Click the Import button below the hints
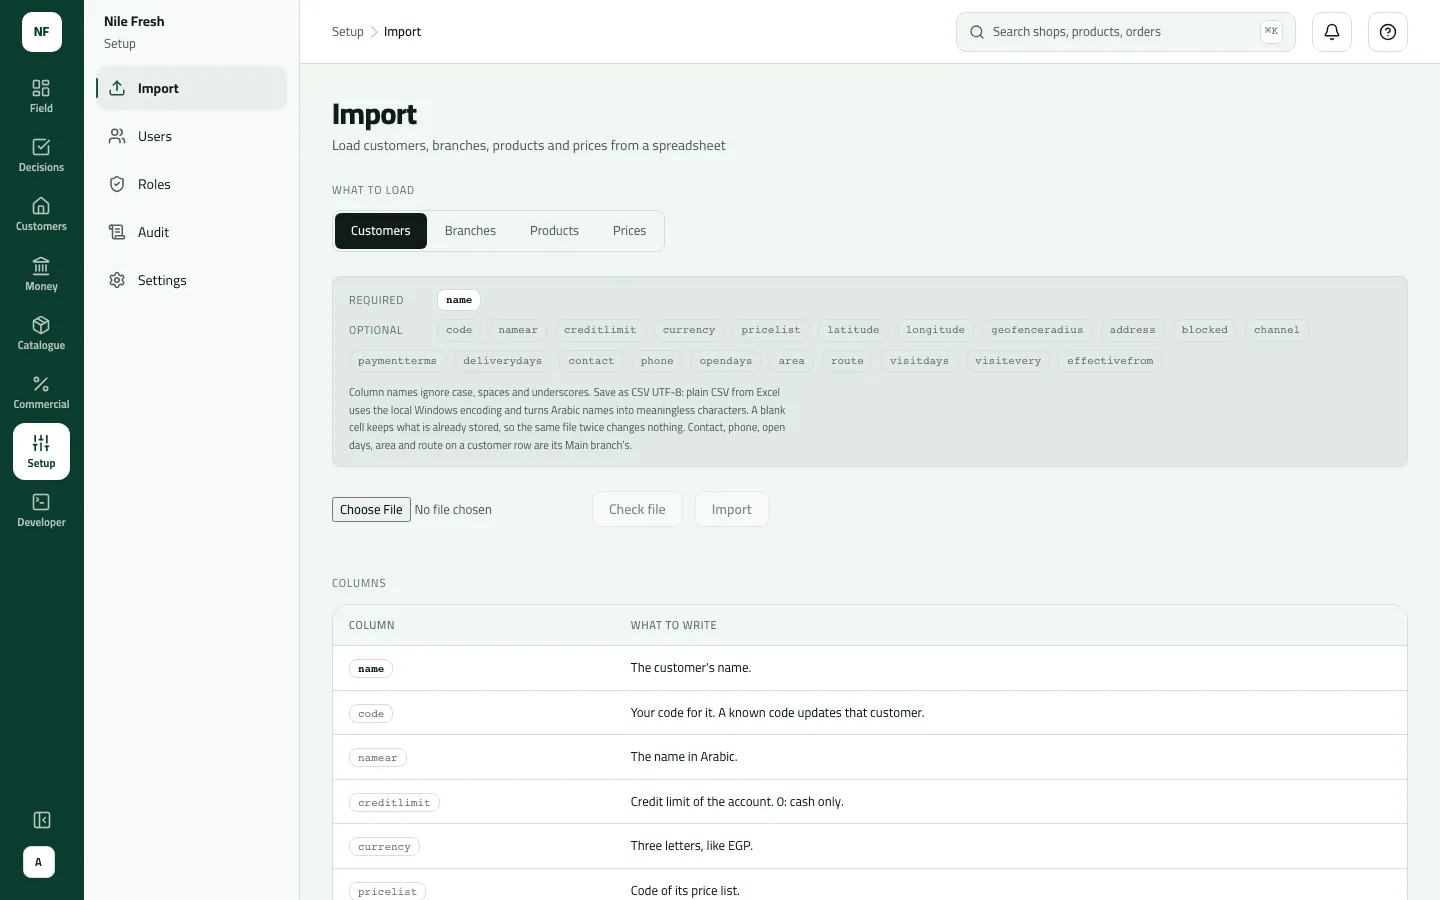The height and width of the screenshot is (900, 1440). pos(731,509)
